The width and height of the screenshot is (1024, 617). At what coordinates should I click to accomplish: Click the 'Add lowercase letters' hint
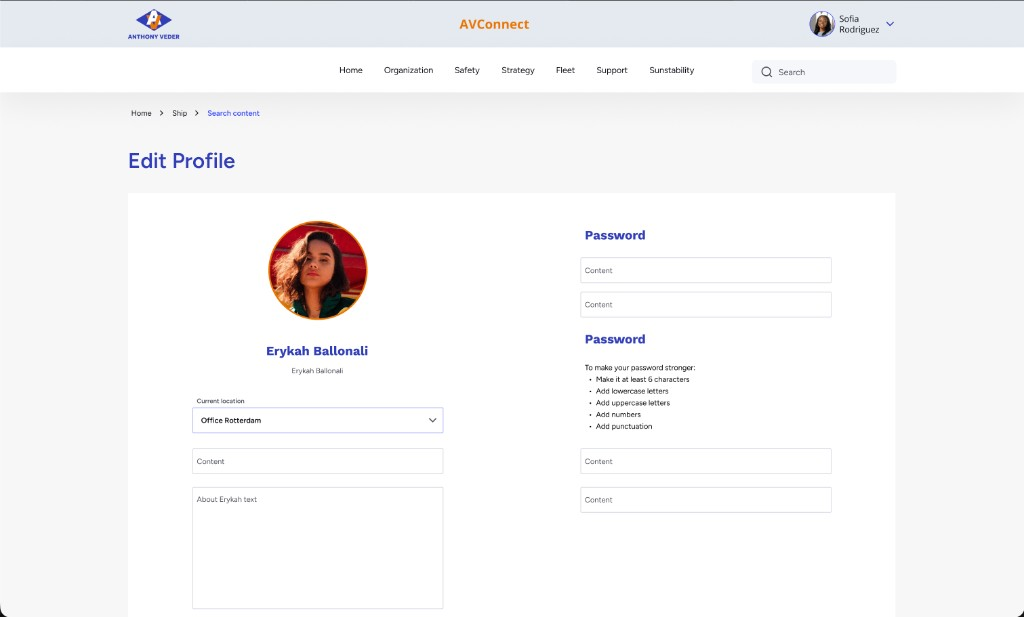coord(632,391)
